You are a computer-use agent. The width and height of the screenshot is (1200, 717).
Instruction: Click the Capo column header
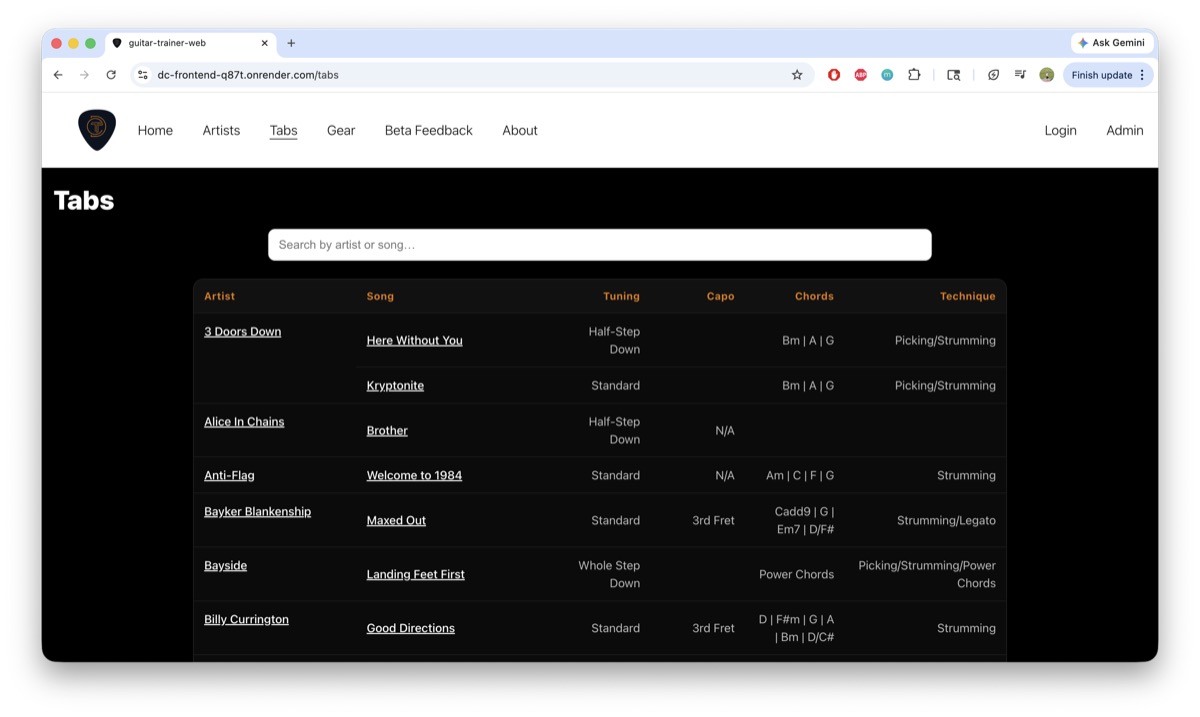pyautogui.click(x=720, y=296)
